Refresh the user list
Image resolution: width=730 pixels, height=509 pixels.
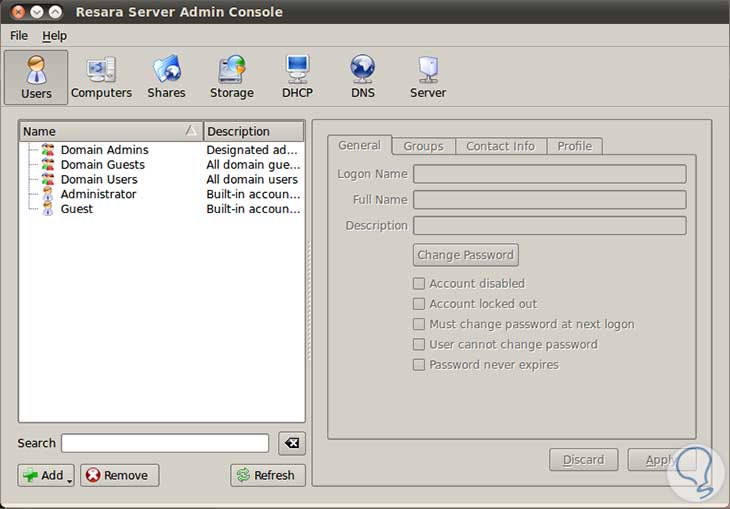[268, 475]
